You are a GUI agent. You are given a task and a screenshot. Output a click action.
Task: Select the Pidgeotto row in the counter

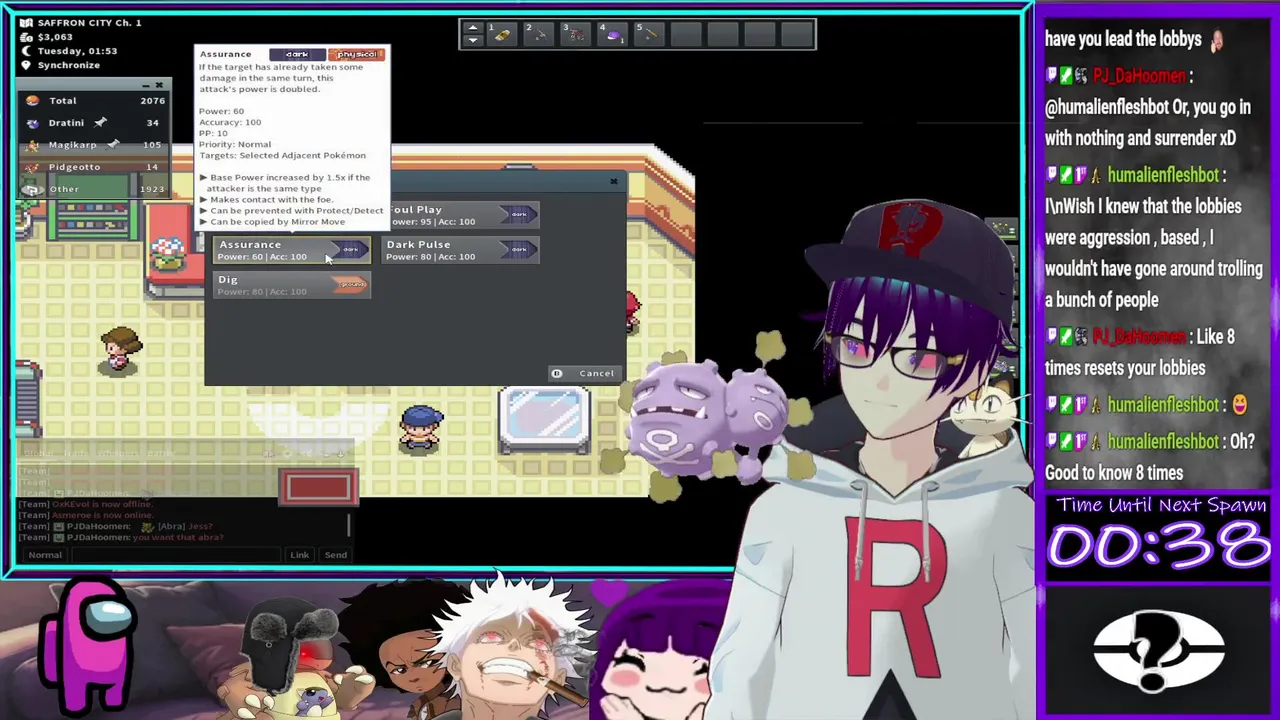click(93, 167)
